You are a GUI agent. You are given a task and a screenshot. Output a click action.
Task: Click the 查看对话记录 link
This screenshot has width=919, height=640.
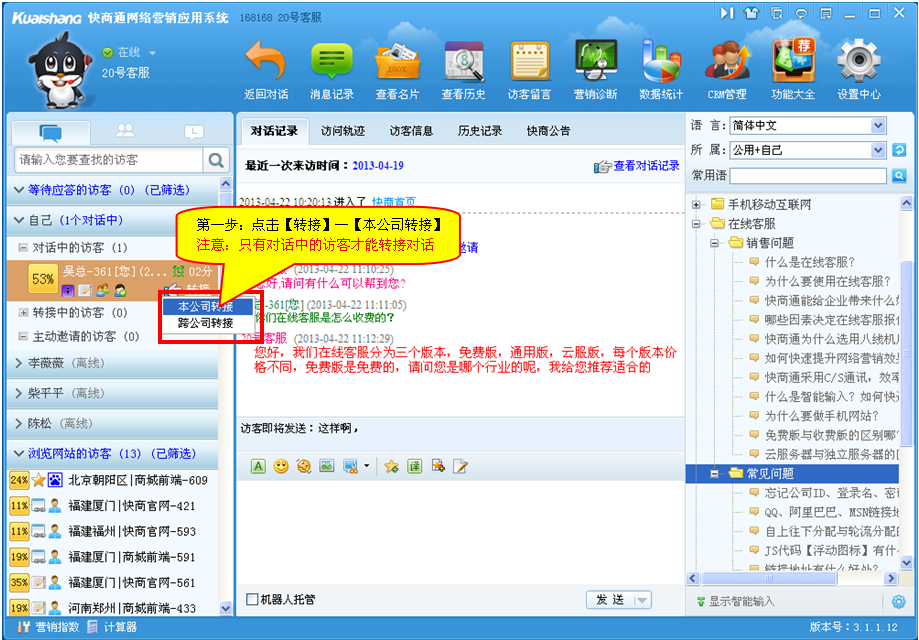pos(645,166)
